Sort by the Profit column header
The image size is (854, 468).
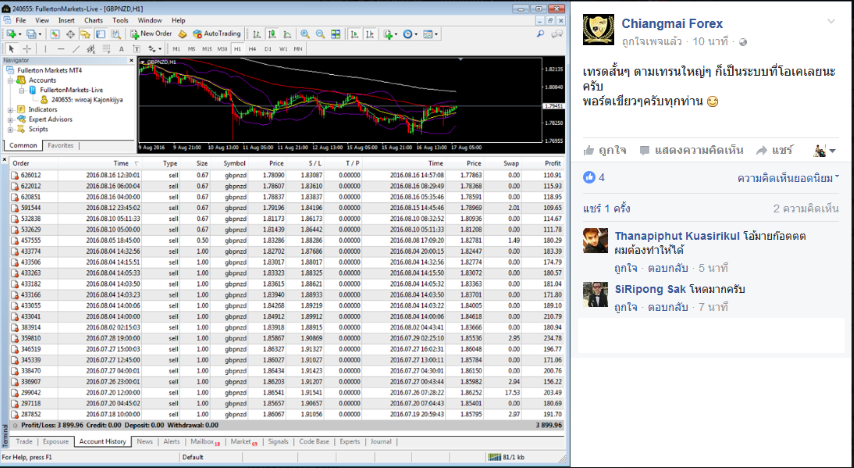552,163
